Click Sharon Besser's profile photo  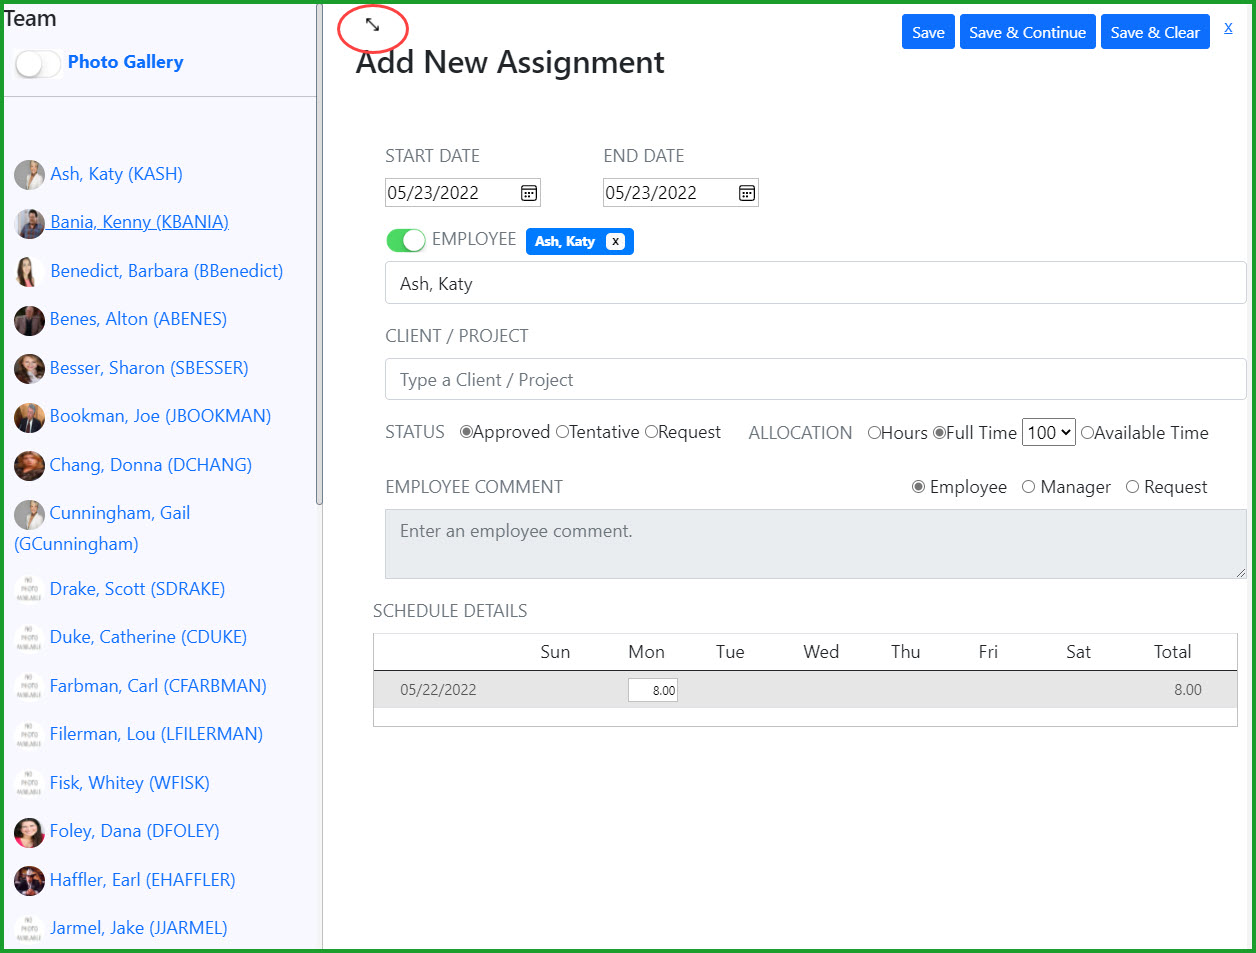29,369
